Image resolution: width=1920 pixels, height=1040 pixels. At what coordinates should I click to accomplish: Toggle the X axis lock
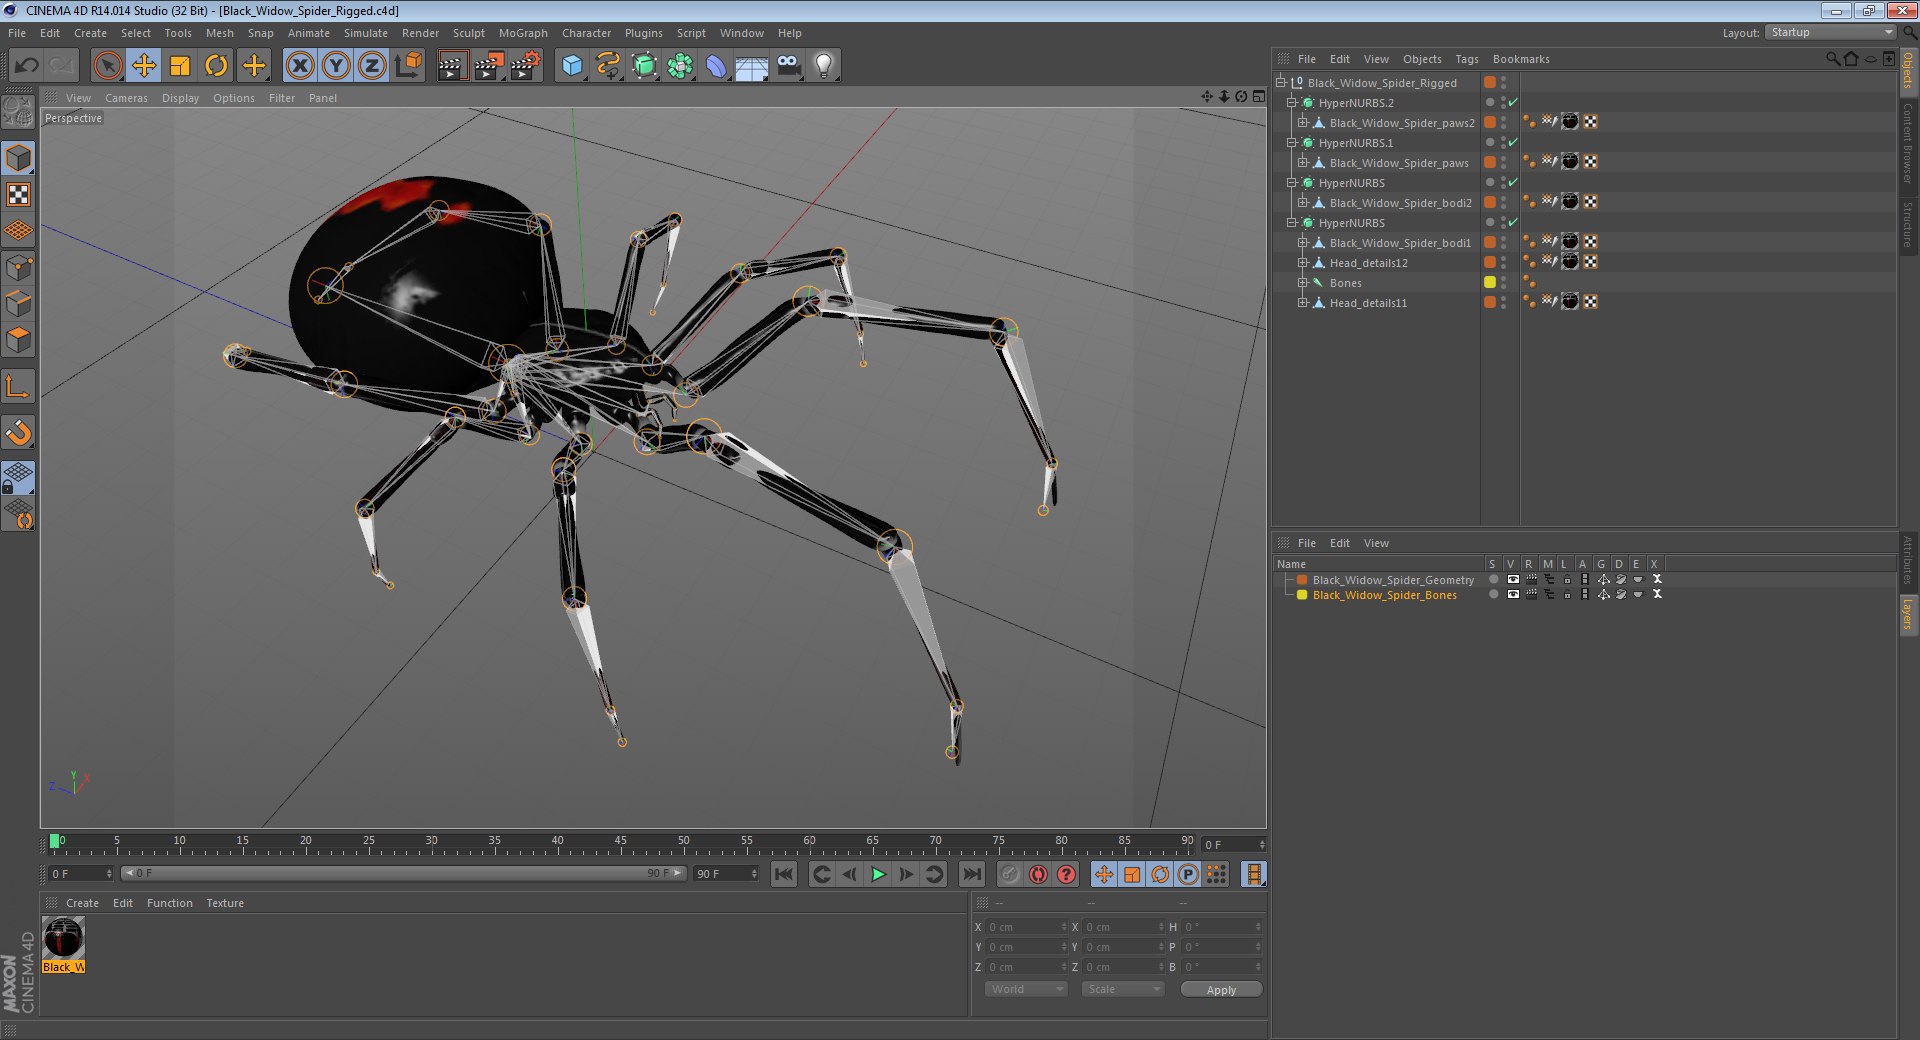click(x=299, y=66)
